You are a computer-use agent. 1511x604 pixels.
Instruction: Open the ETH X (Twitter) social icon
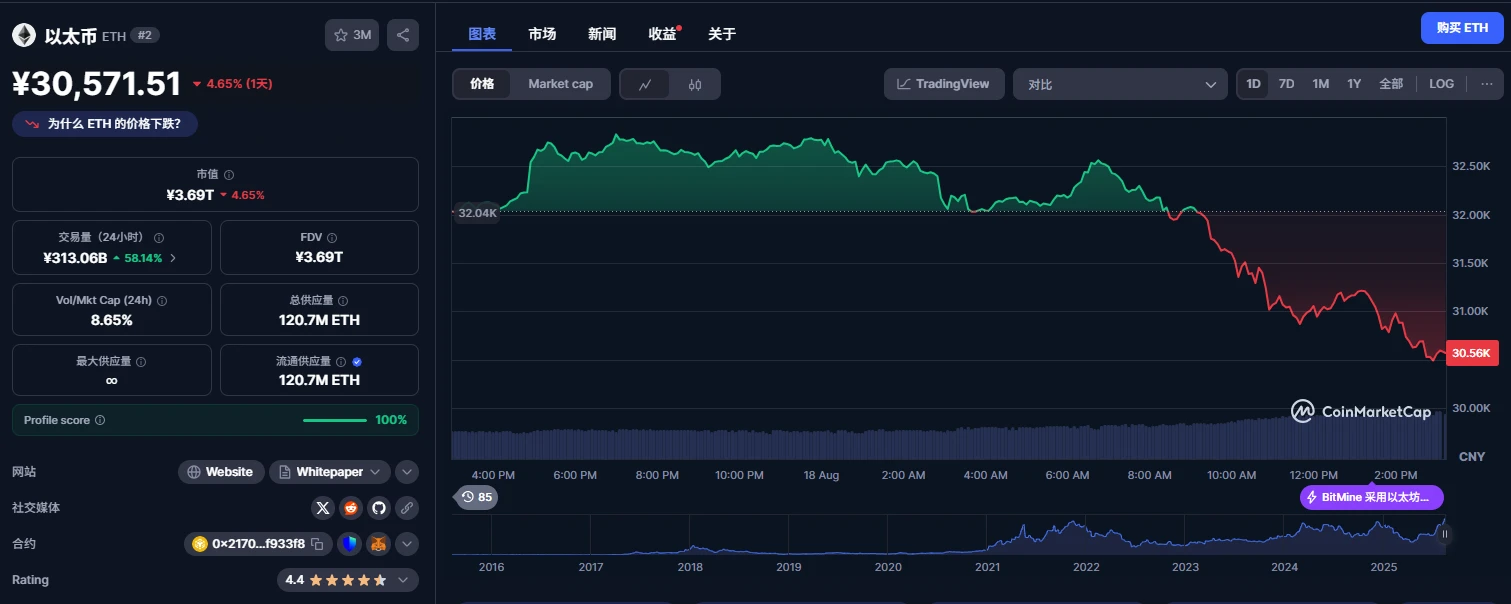coord(322,508)
